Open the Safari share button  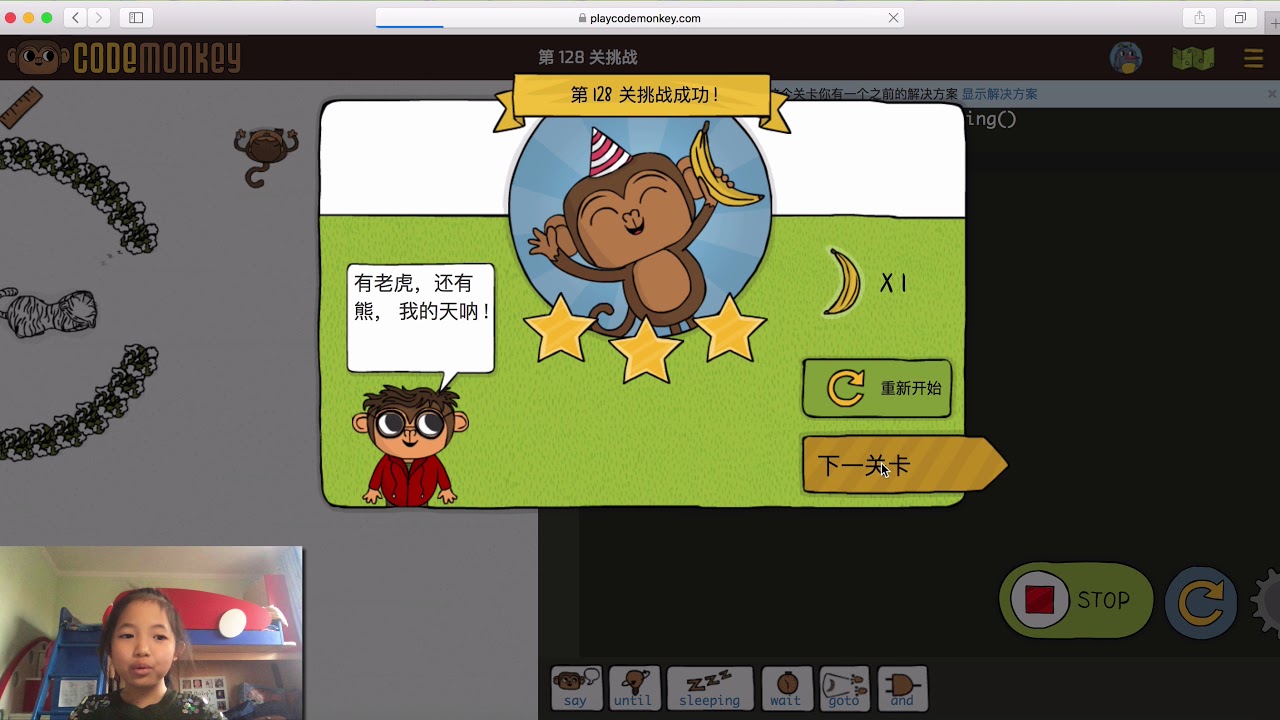click(1199, 18)
